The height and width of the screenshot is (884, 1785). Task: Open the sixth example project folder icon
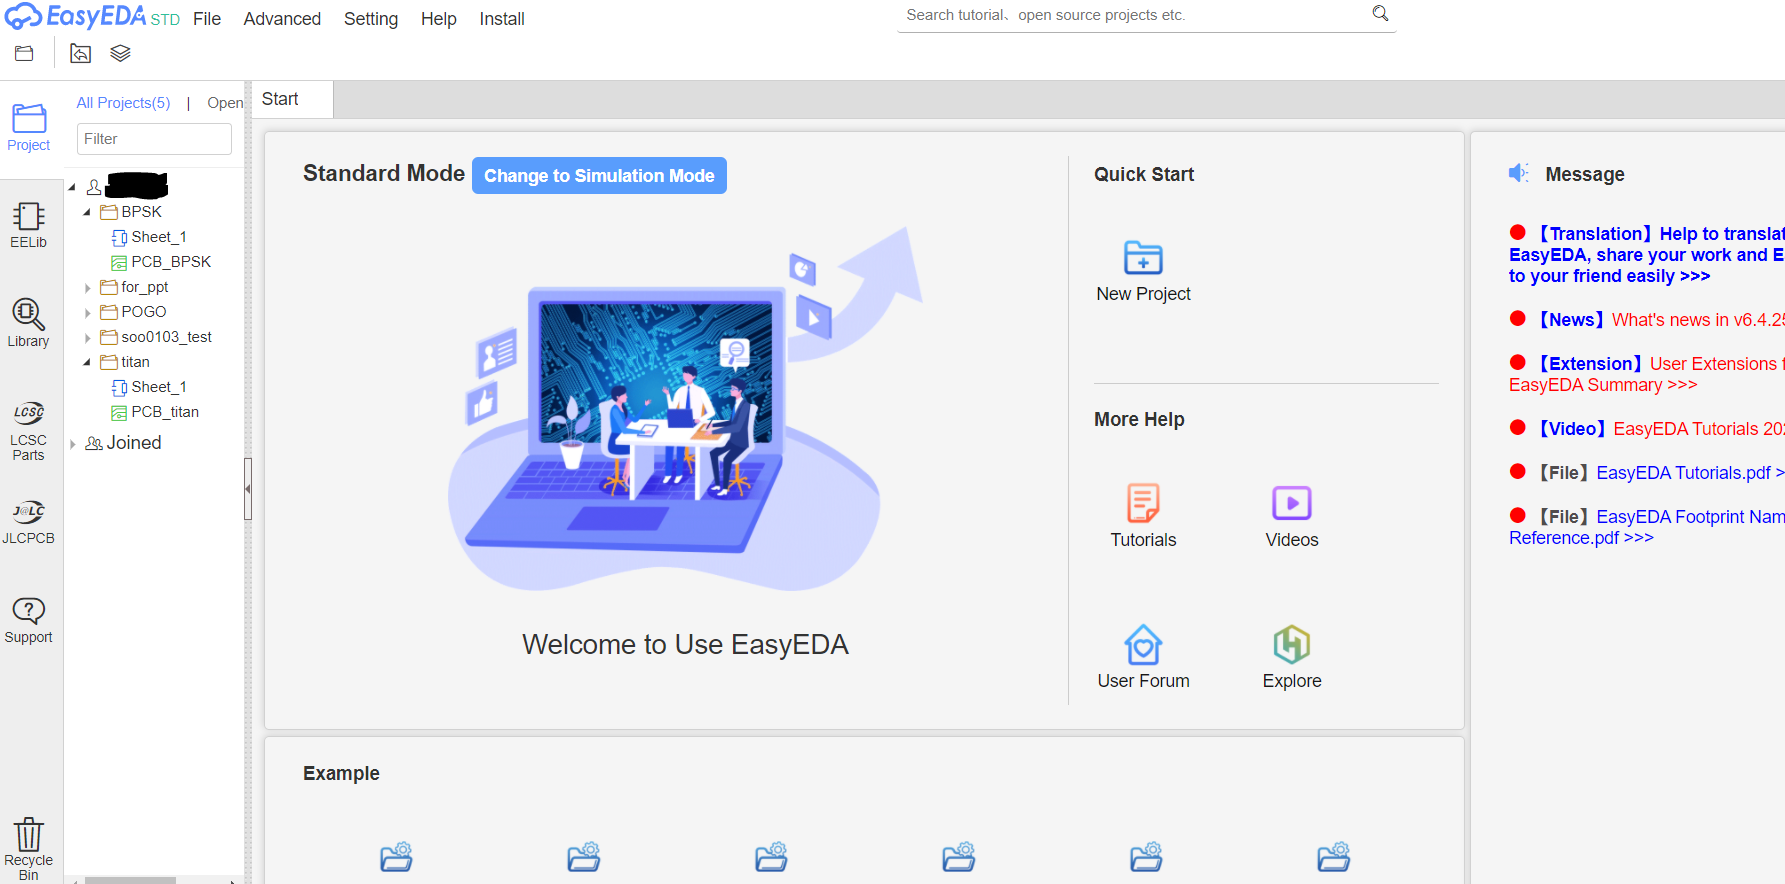click(x=1334, y=856)
